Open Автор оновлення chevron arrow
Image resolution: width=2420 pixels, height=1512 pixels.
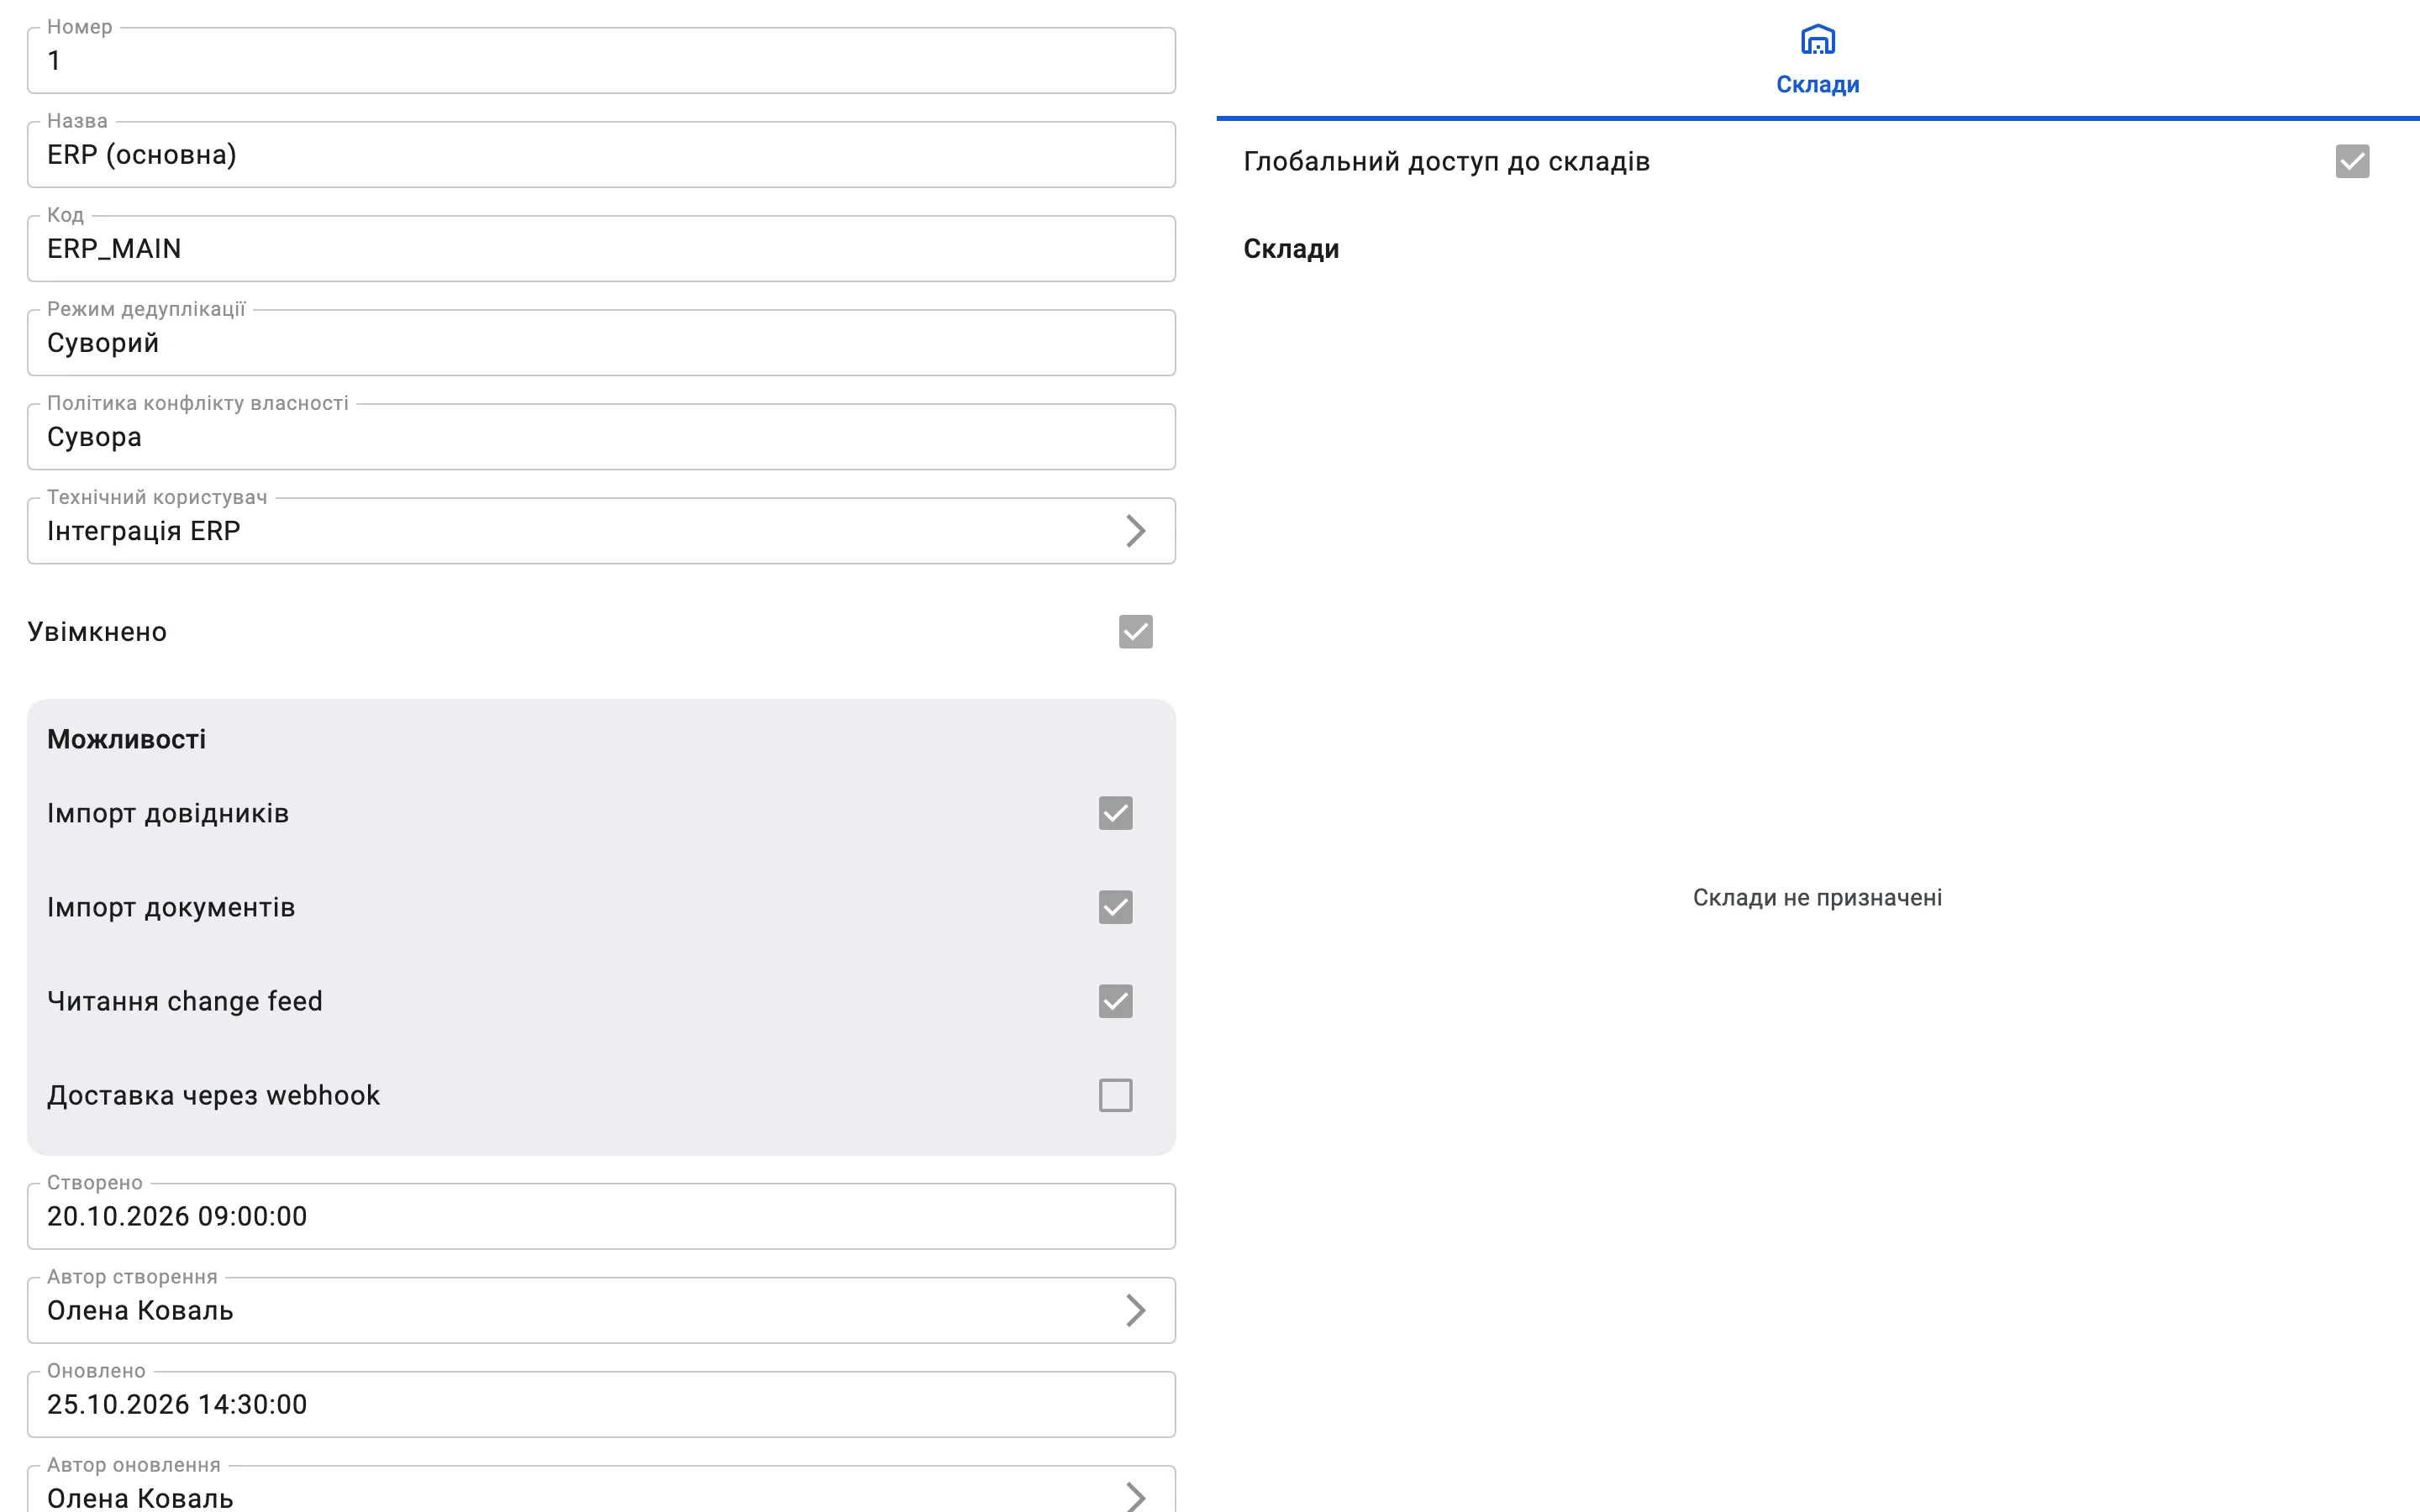point(1135,1497)
